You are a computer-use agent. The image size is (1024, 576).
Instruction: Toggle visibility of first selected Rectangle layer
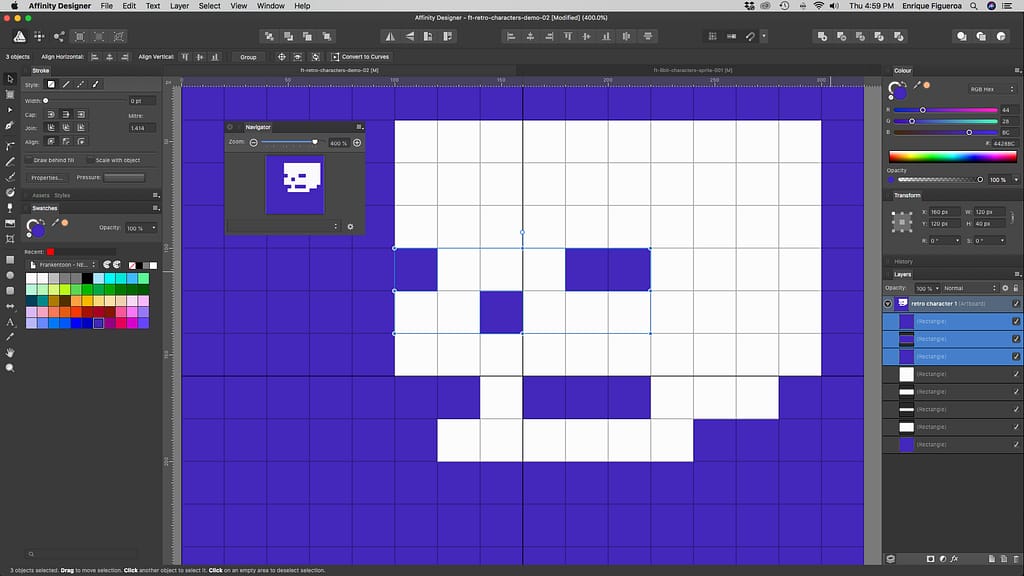1016,321
